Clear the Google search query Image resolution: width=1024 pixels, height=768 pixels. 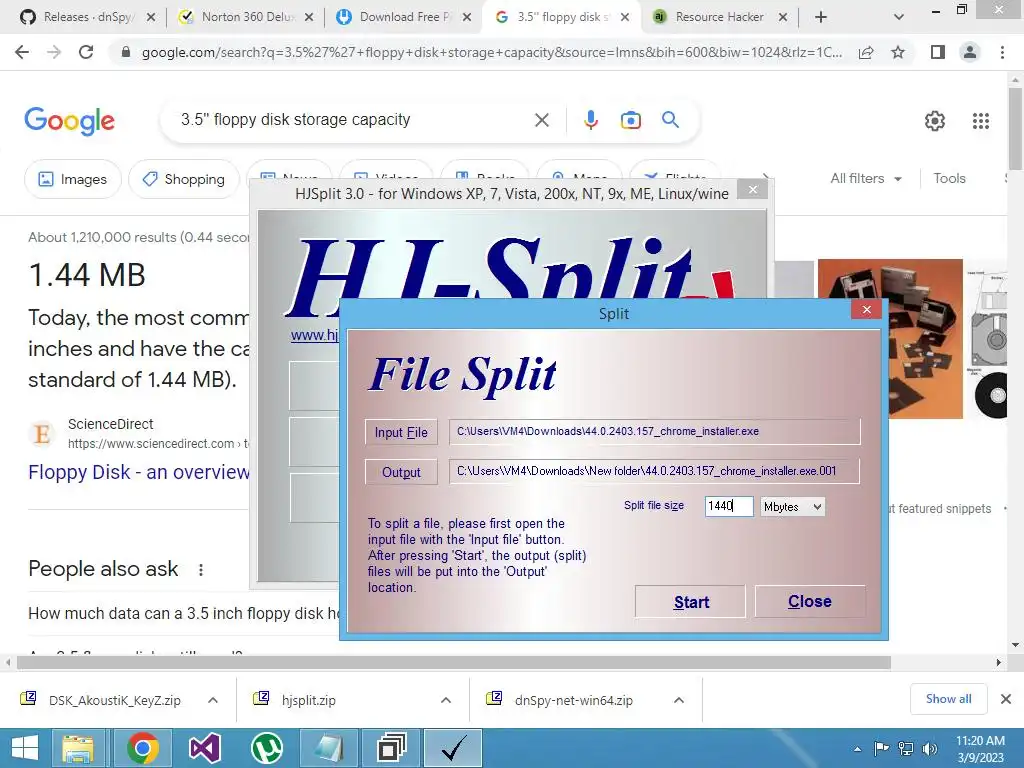[x=541, y=120]
